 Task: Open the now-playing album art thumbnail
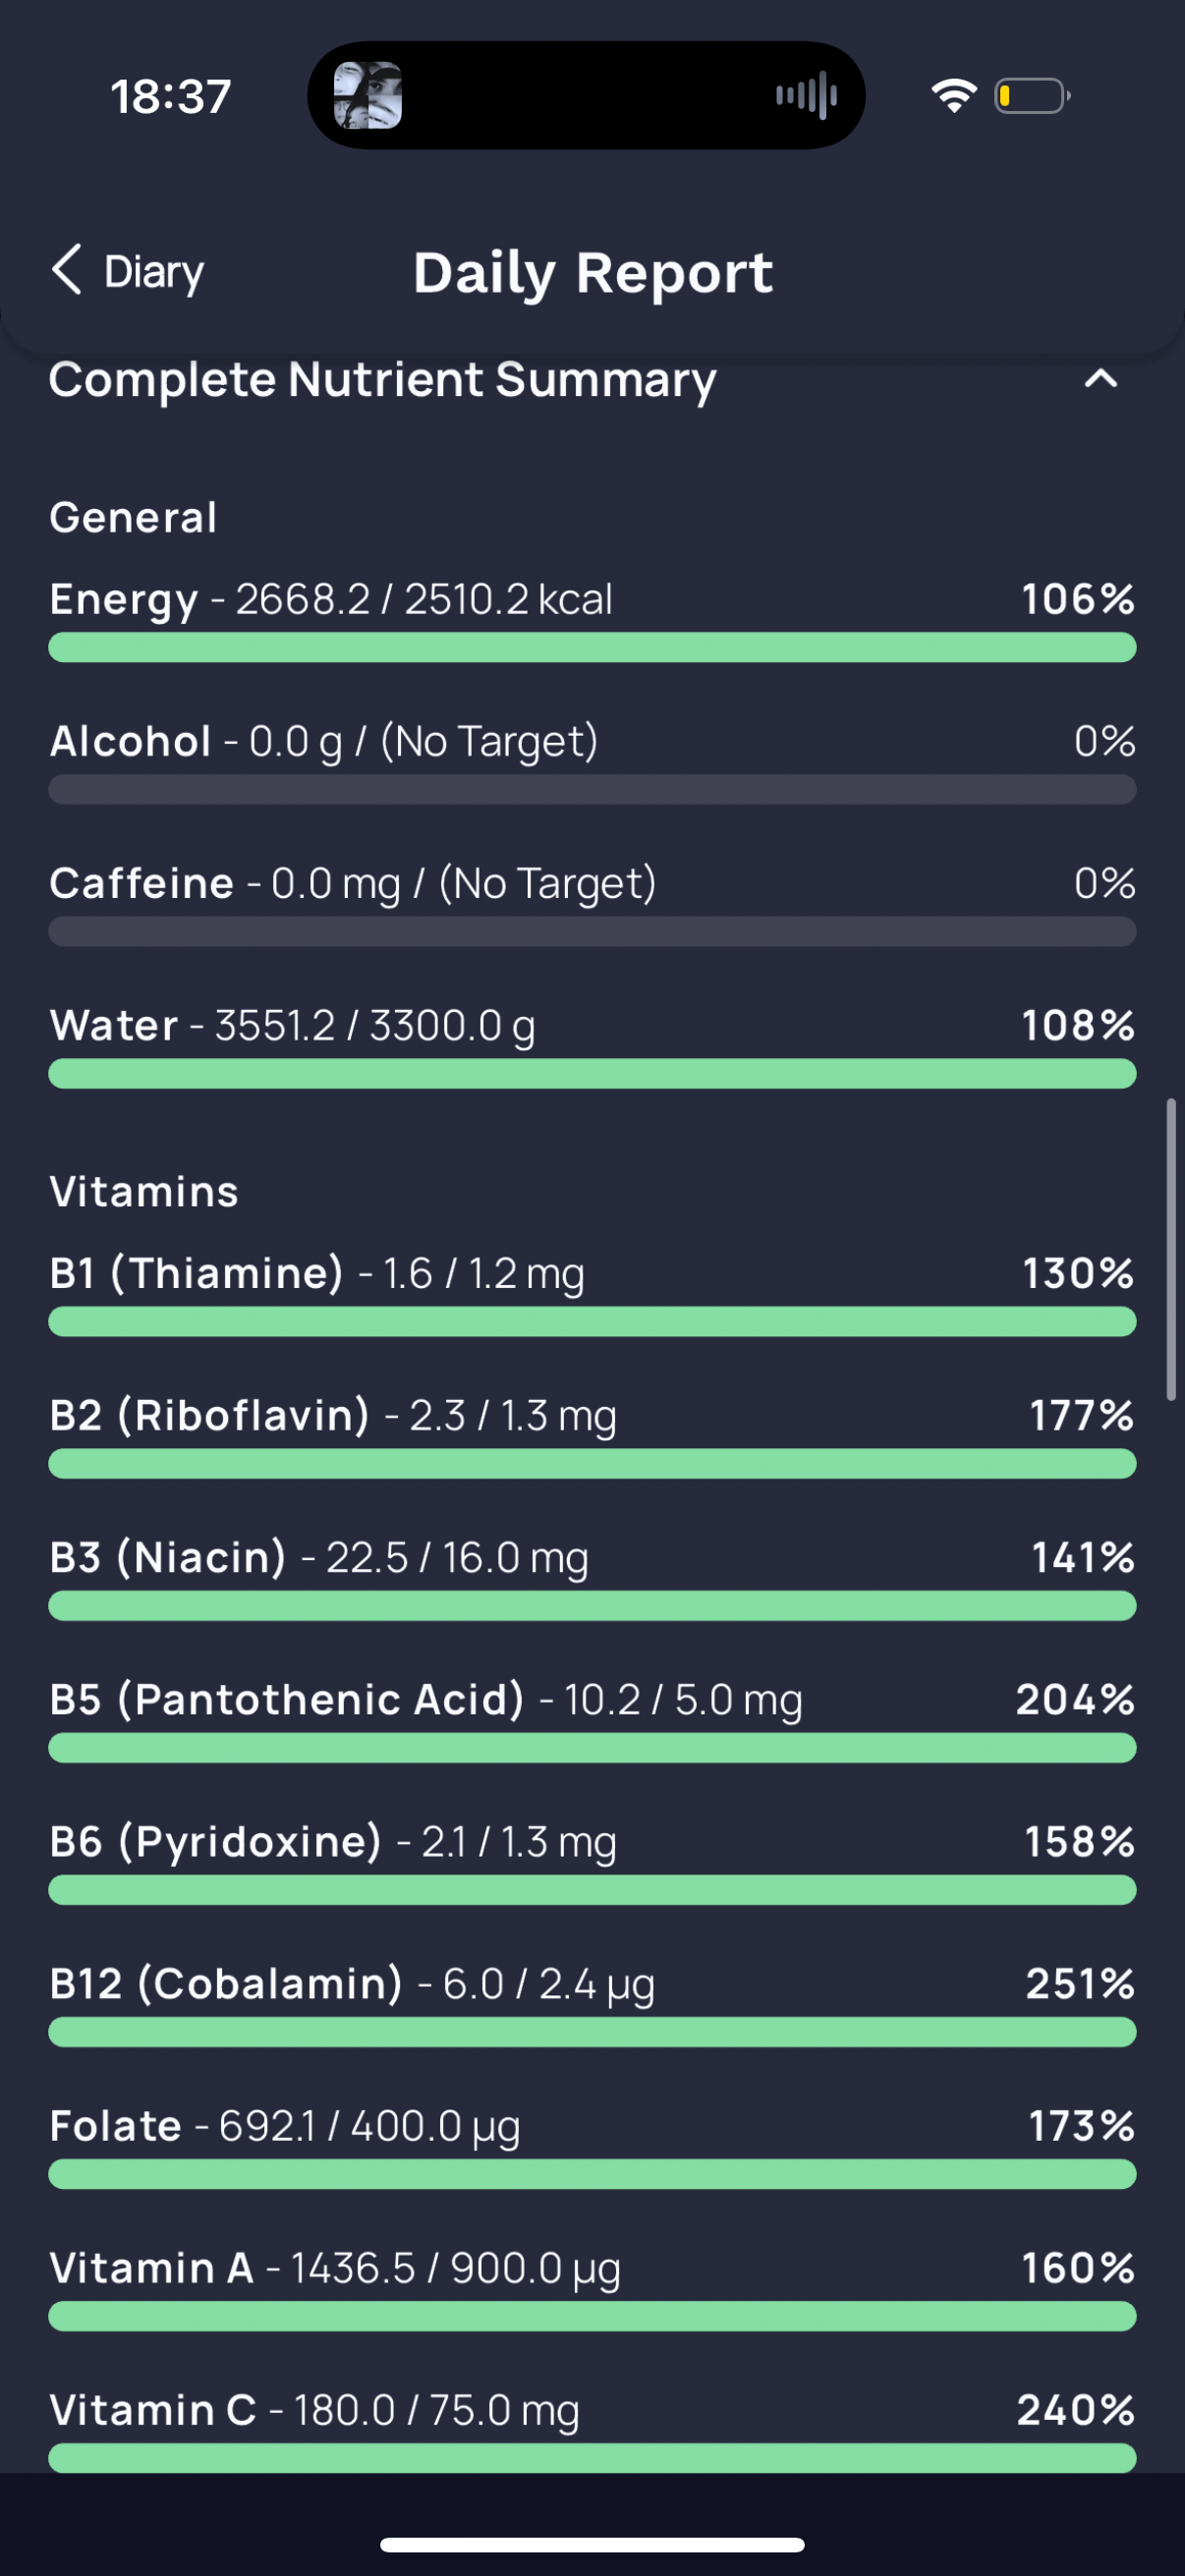pos(368,96)
